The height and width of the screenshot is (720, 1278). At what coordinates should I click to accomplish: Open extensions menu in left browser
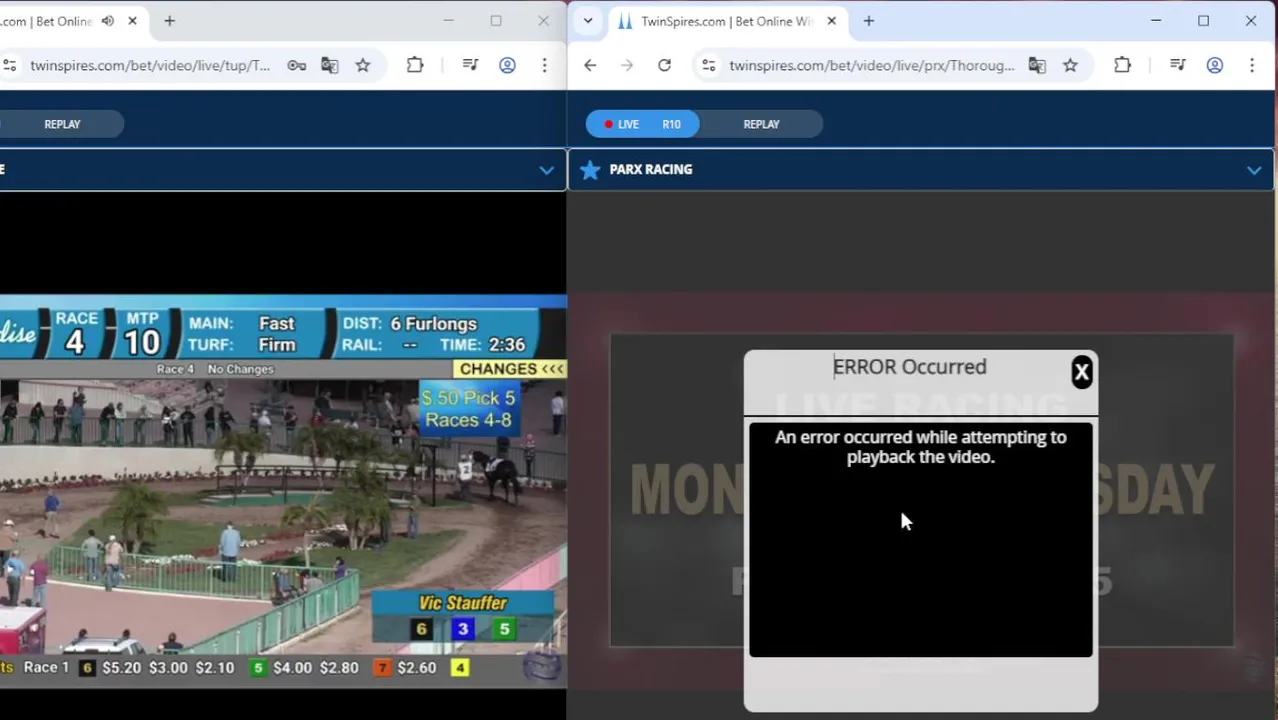pyautogui.click(x=415, y=65)
